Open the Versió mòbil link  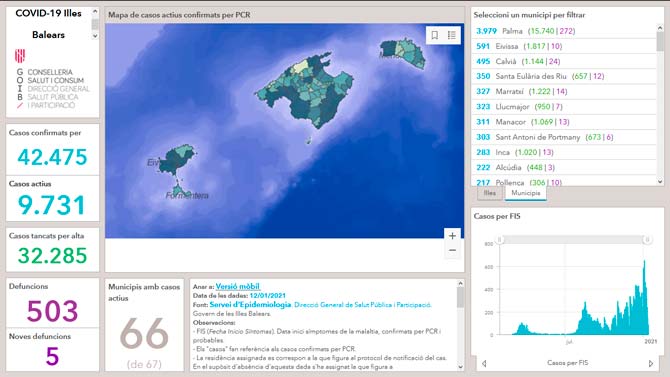click(238, 286)
